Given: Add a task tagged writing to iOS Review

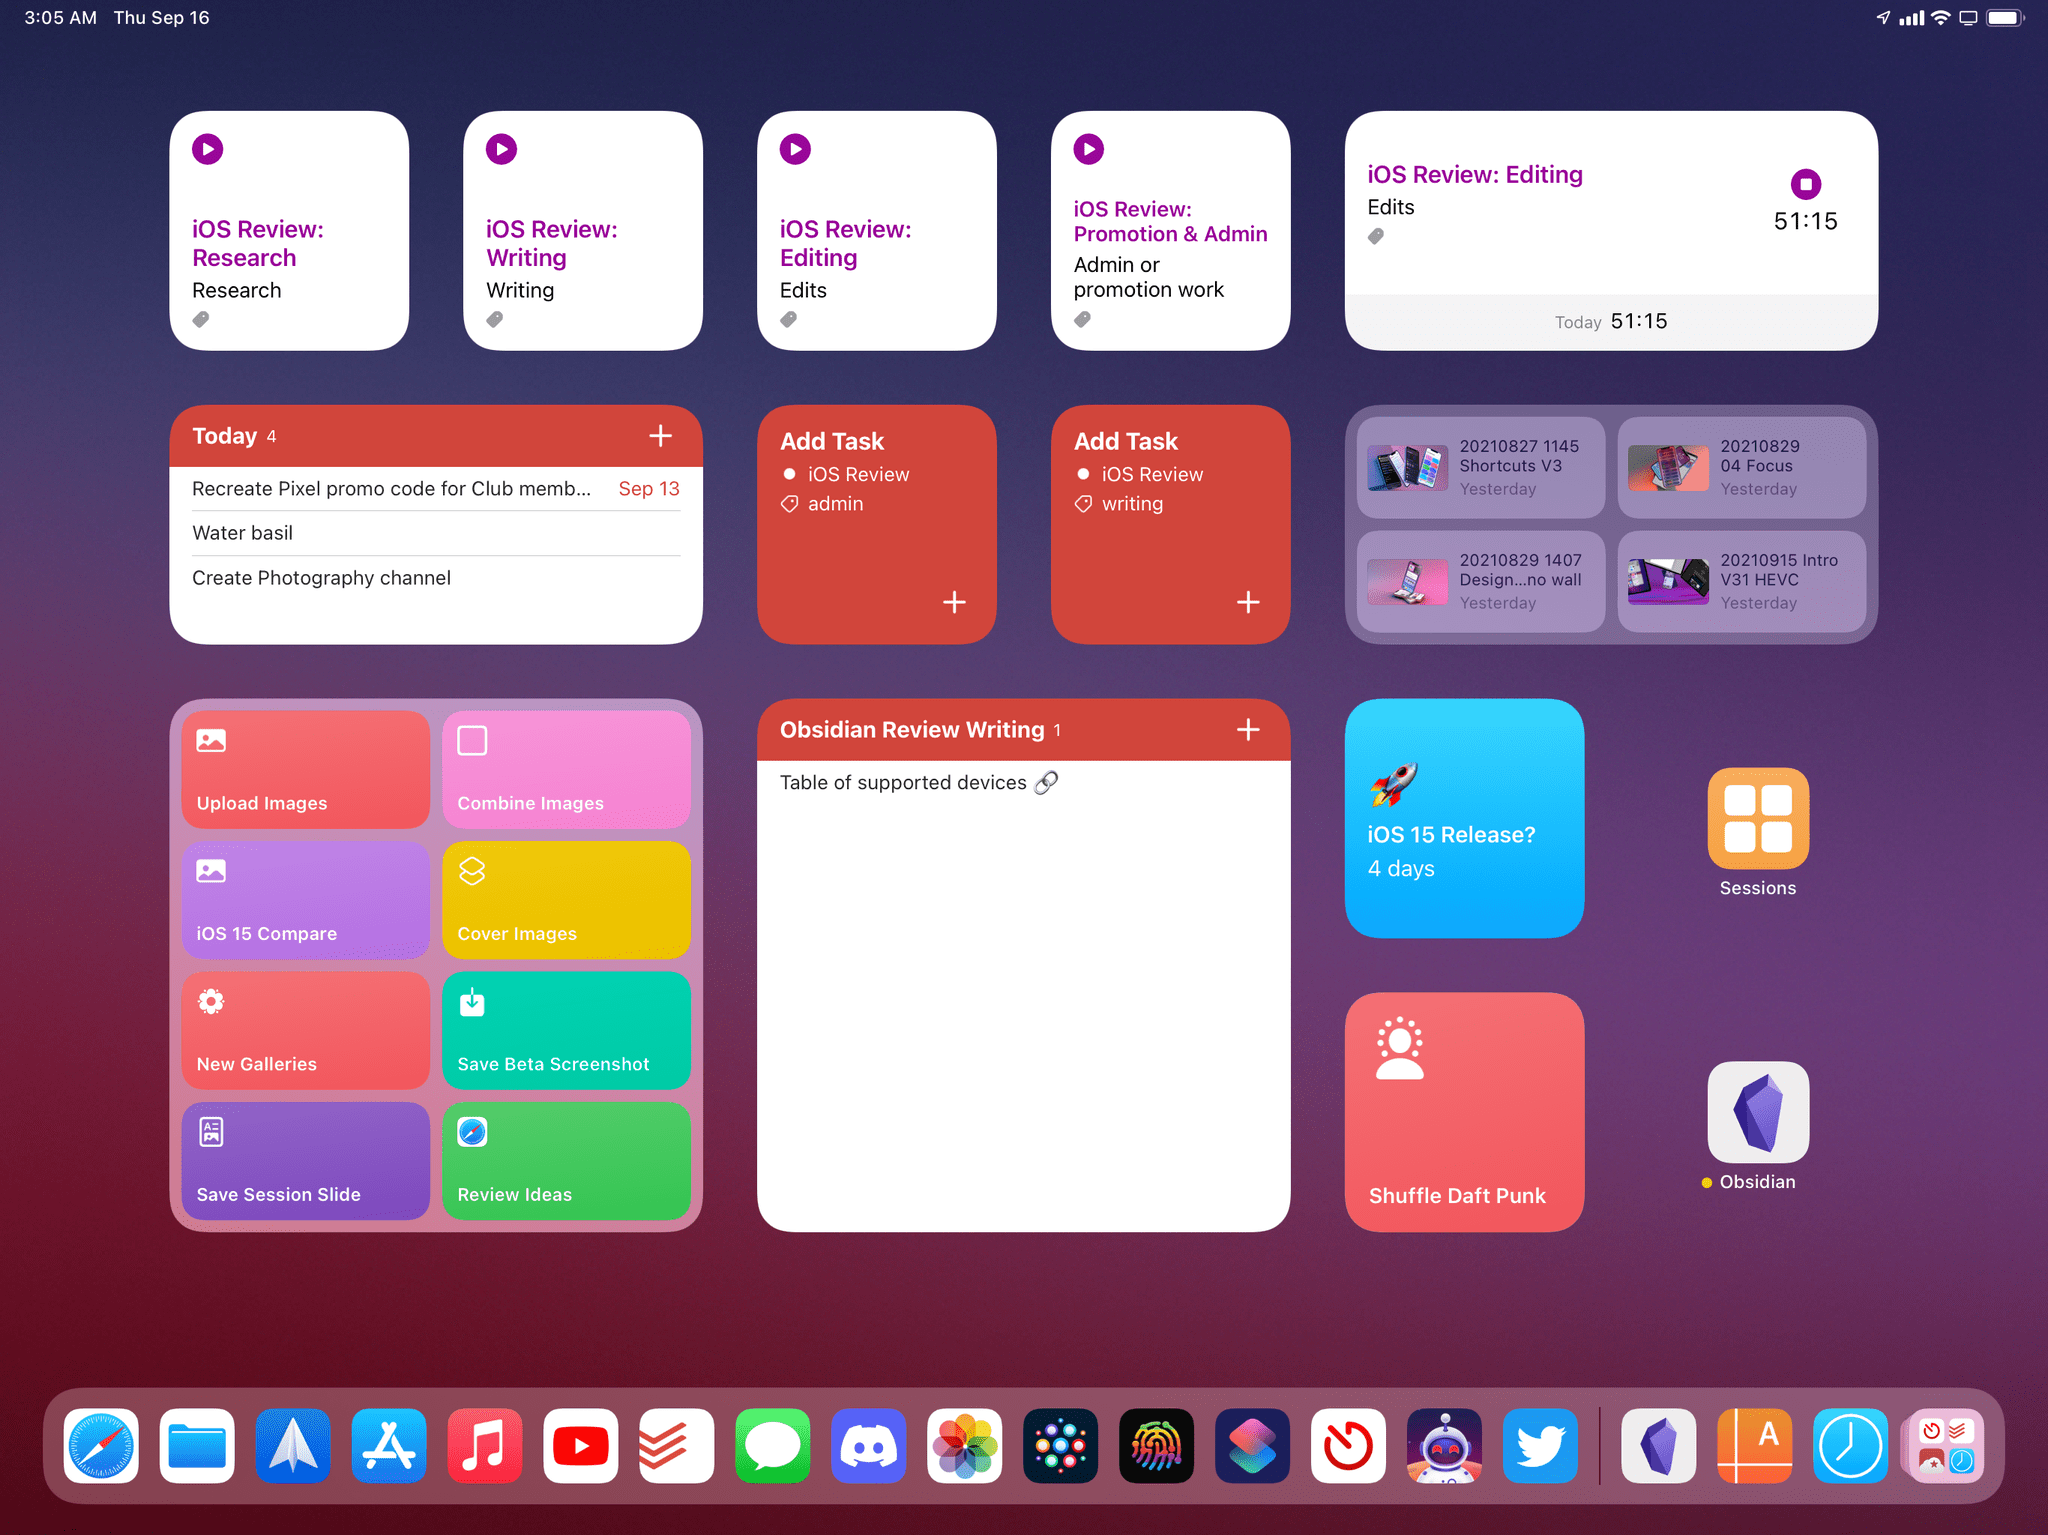Looking at the screenshot, I should pyautogui.click(x=1248, y=602).
